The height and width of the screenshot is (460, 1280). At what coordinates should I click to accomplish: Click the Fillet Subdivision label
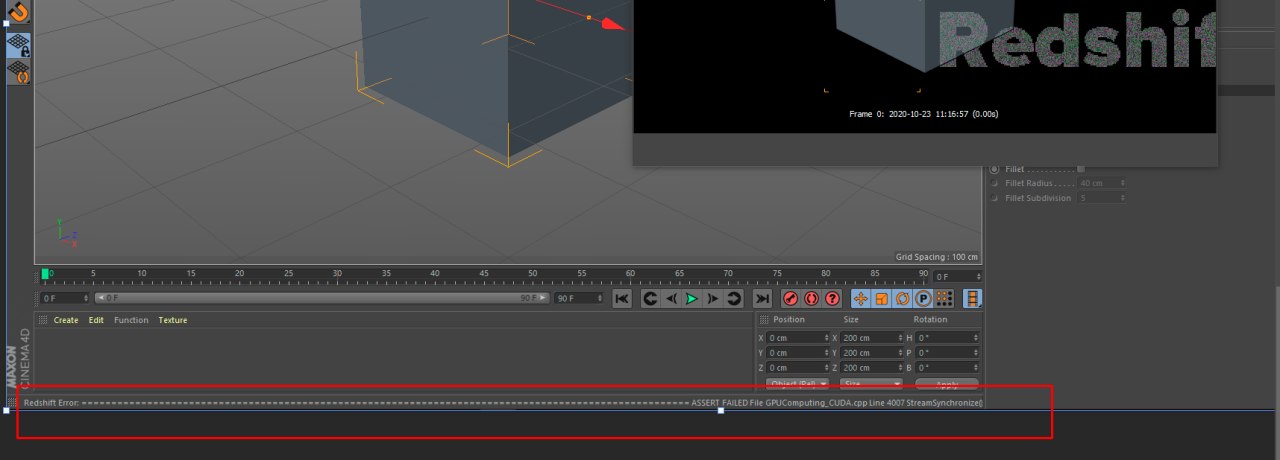pos(1037,198)
